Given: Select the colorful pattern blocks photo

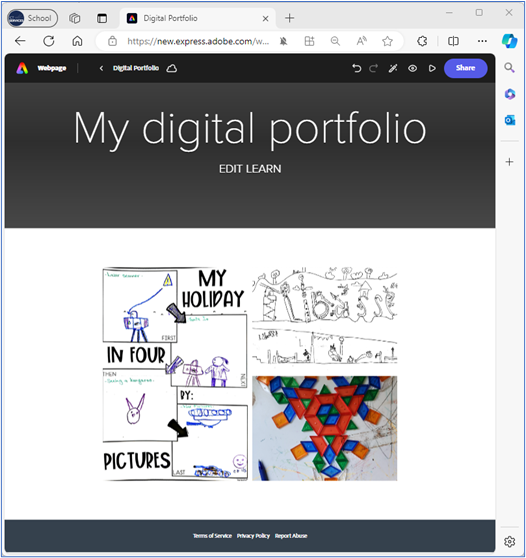Looking at the screenshot, I should pyautogui.click(x=325, y=428).
